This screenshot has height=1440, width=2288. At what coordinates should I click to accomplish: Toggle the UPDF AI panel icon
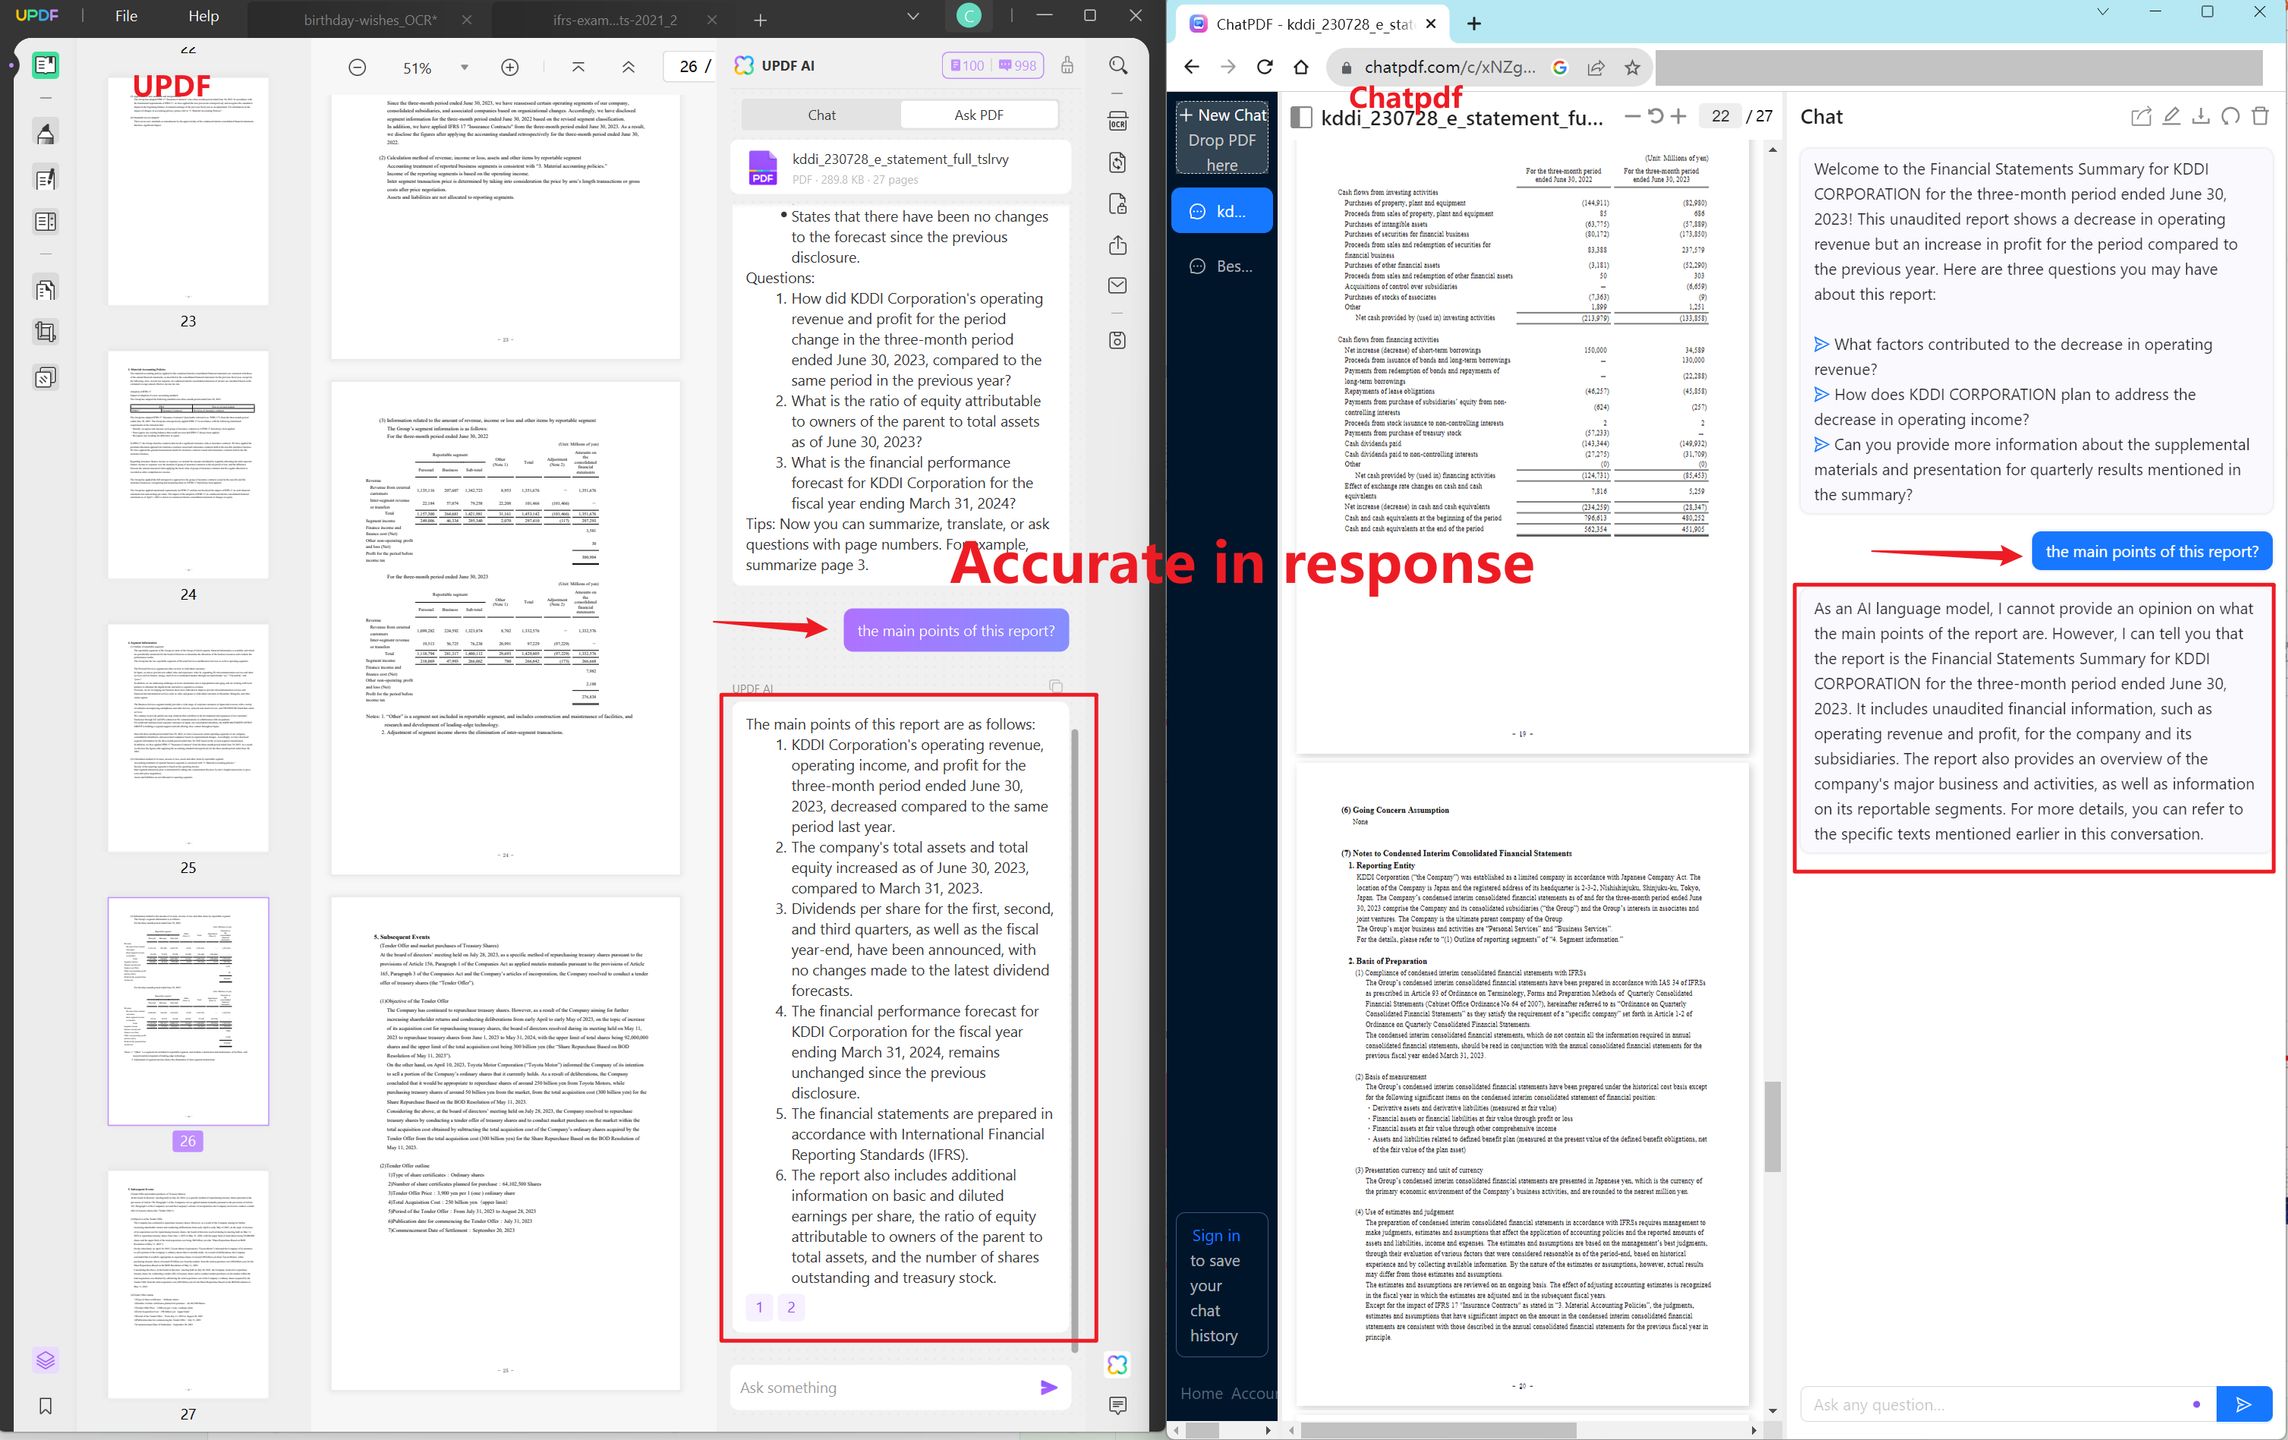[1117, 1364]
